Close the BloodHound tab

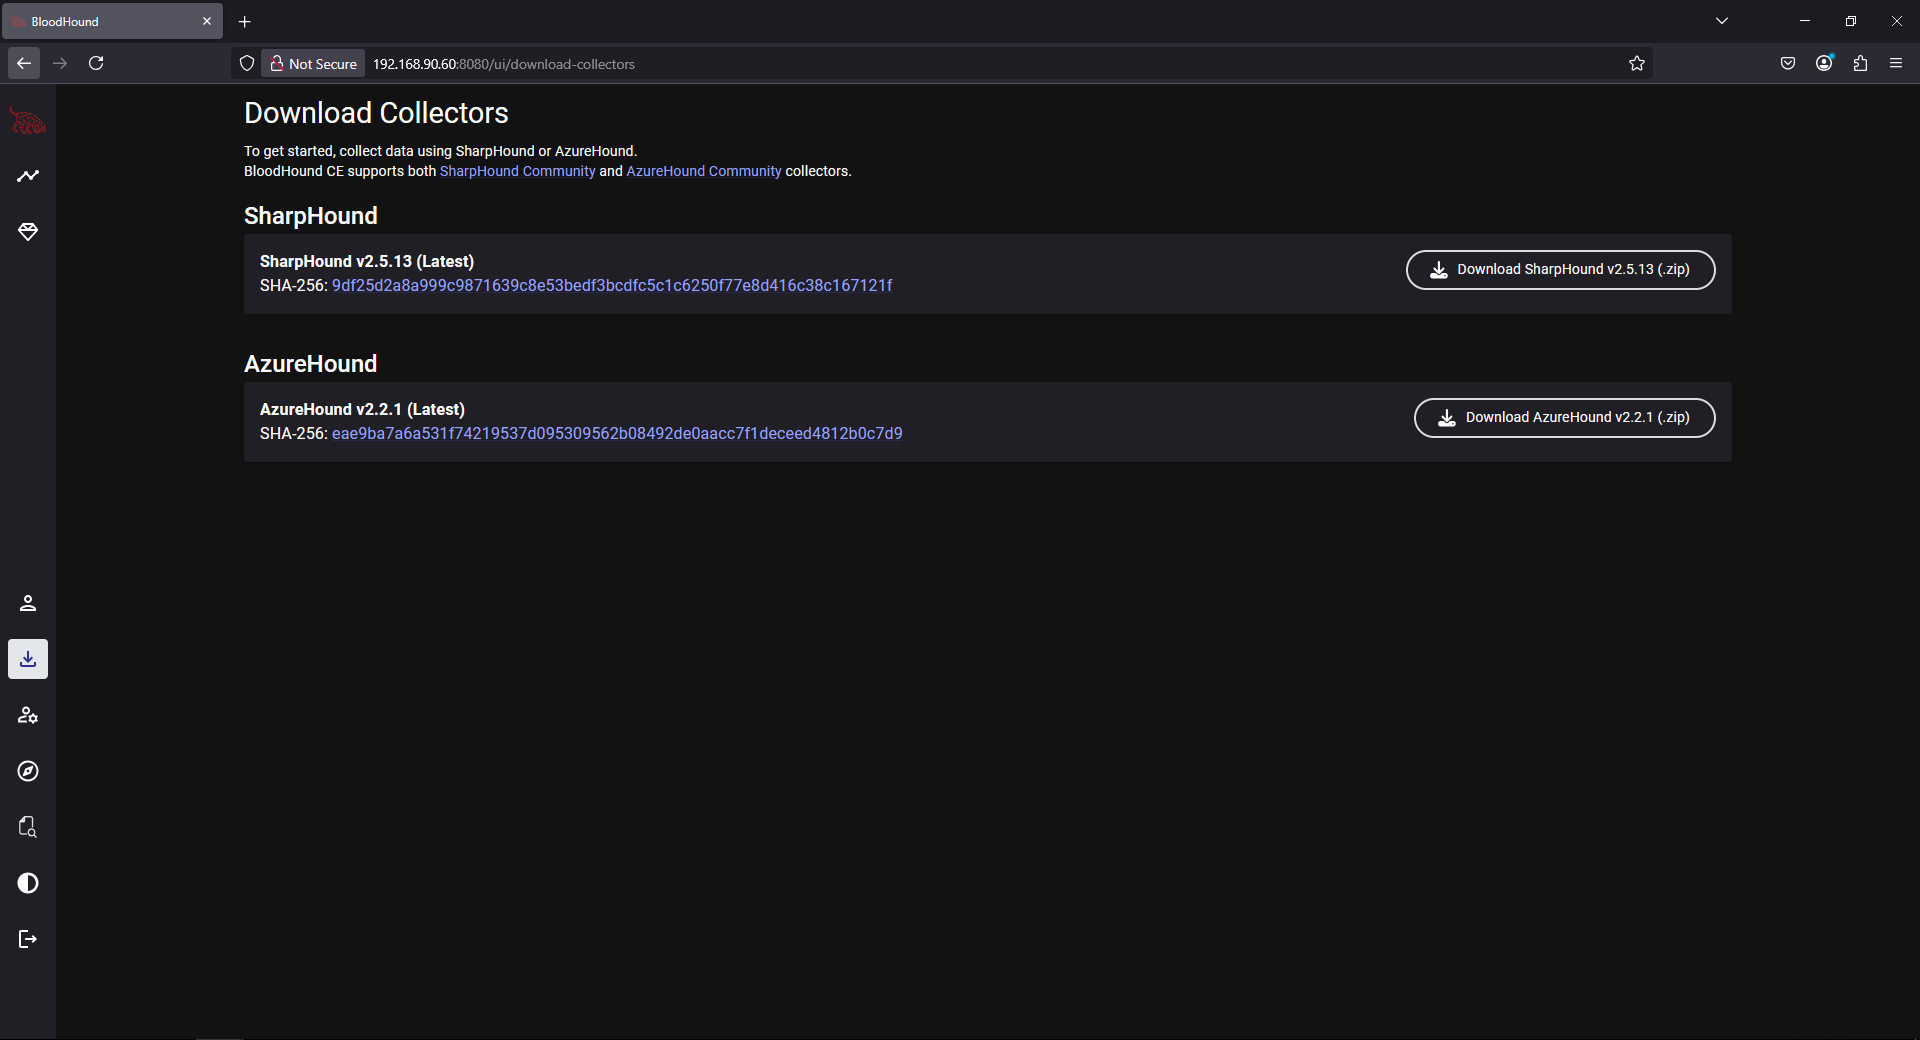[207, 21]
